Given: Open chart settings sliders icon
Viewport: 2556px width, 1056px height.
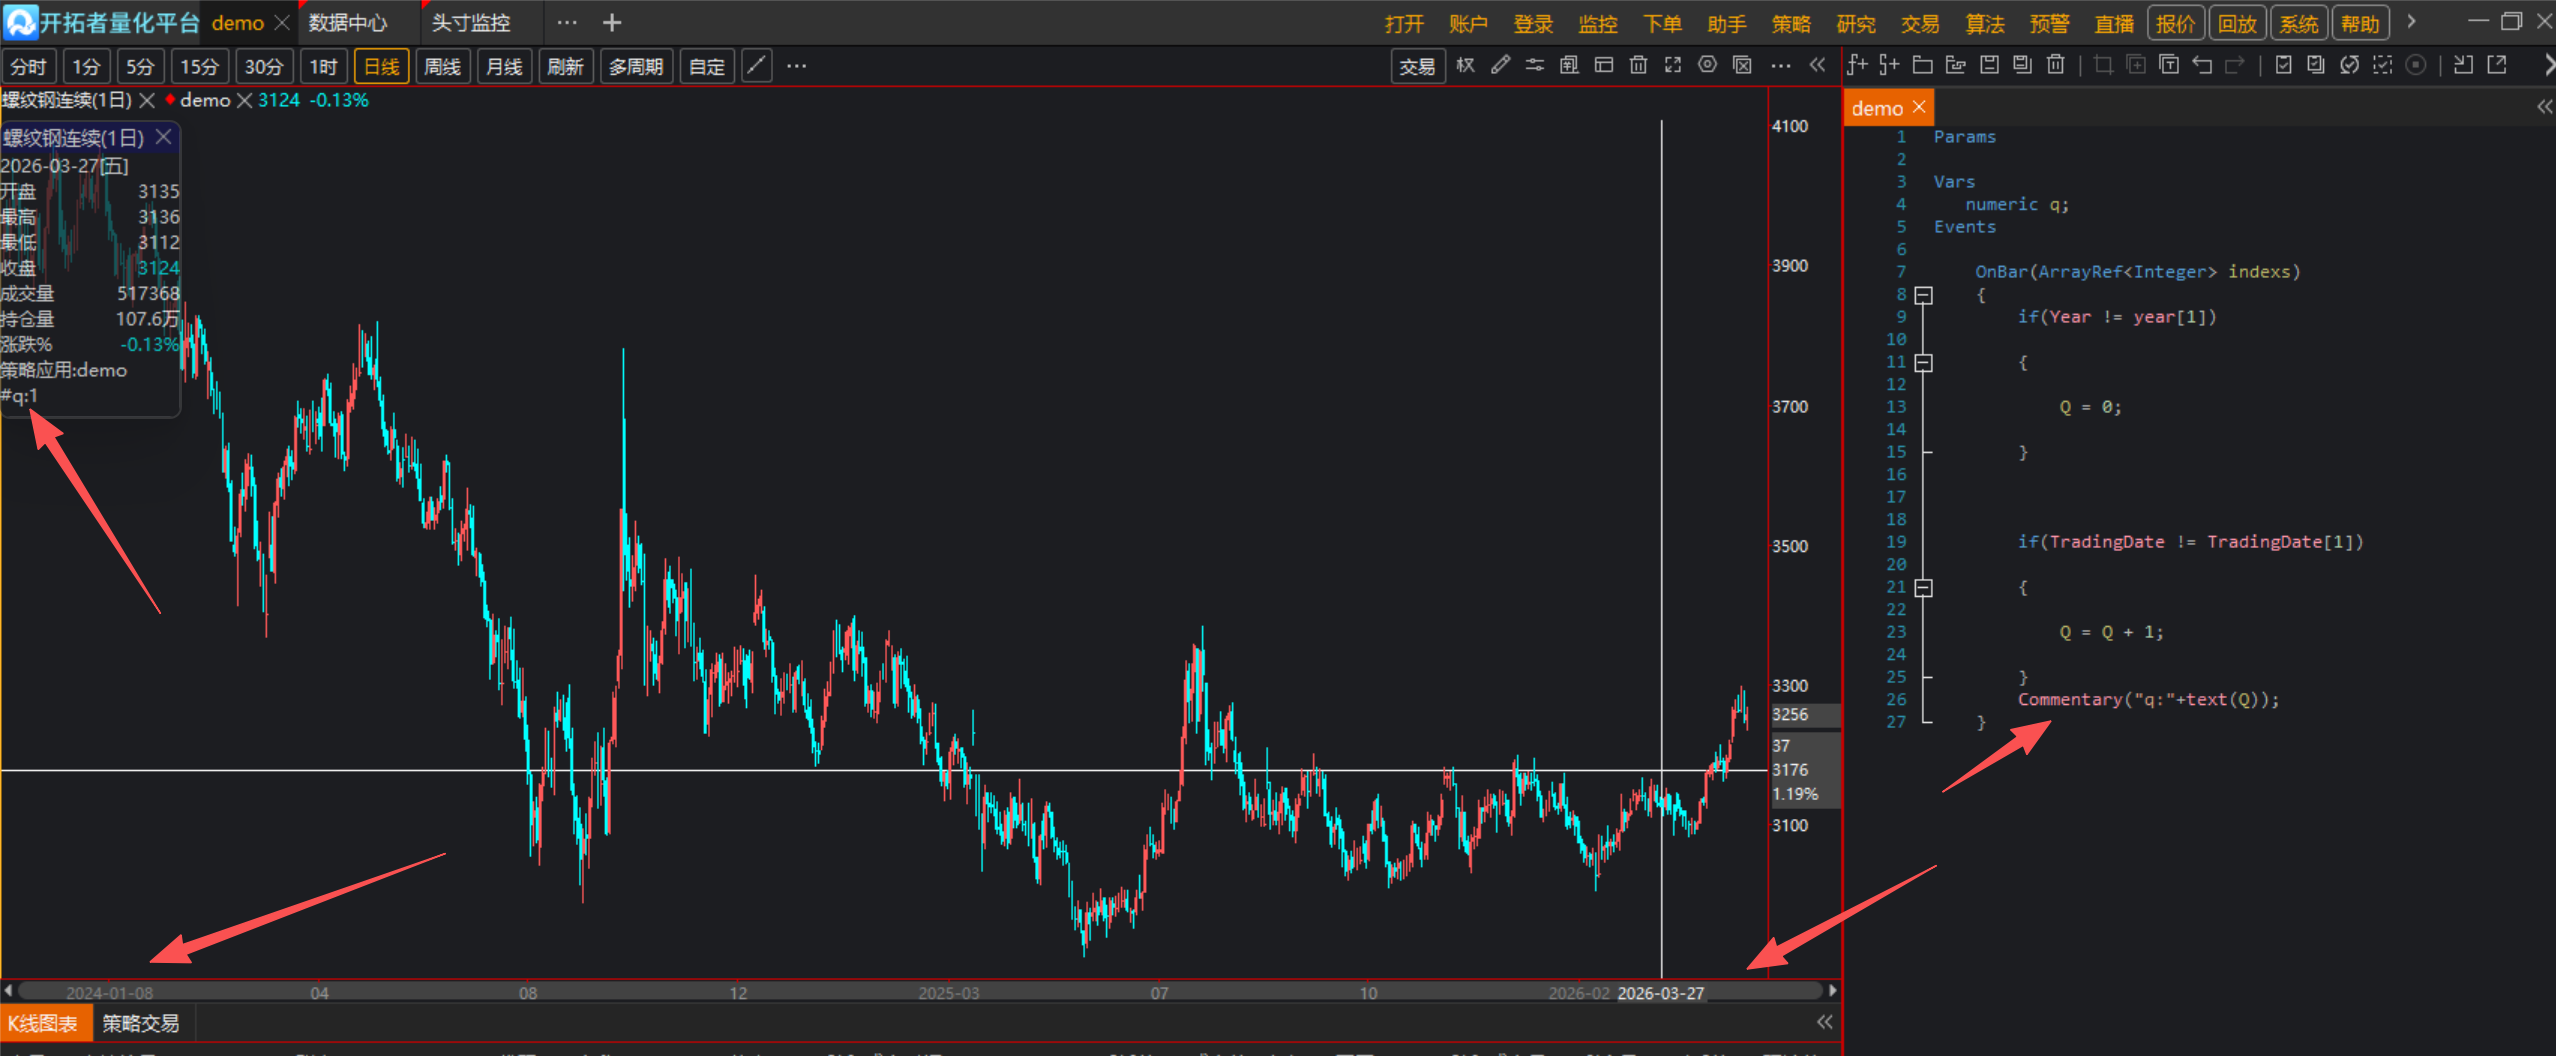Looking at the screenshot, I should point(1534,65).
